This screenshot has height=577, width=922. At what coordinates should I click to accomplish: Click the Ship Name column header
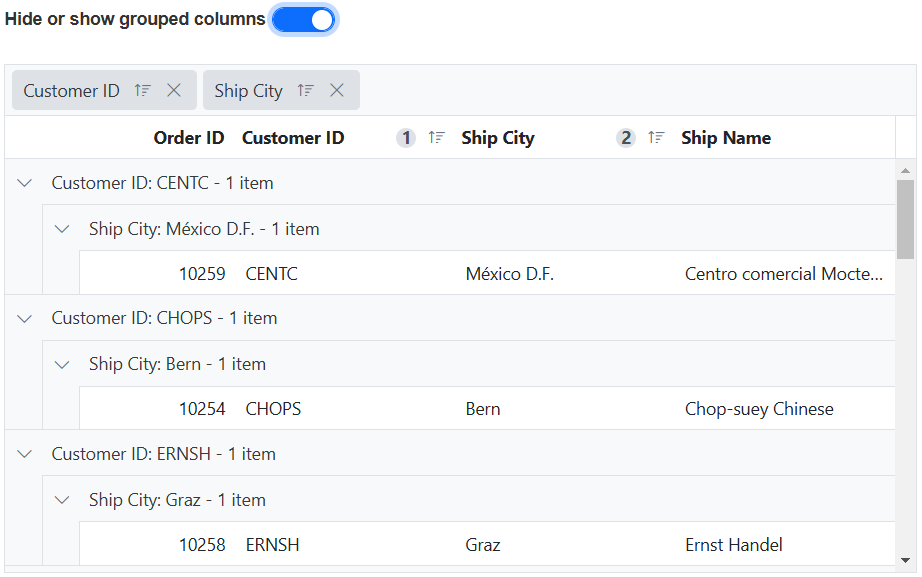[x=725, y=138]
